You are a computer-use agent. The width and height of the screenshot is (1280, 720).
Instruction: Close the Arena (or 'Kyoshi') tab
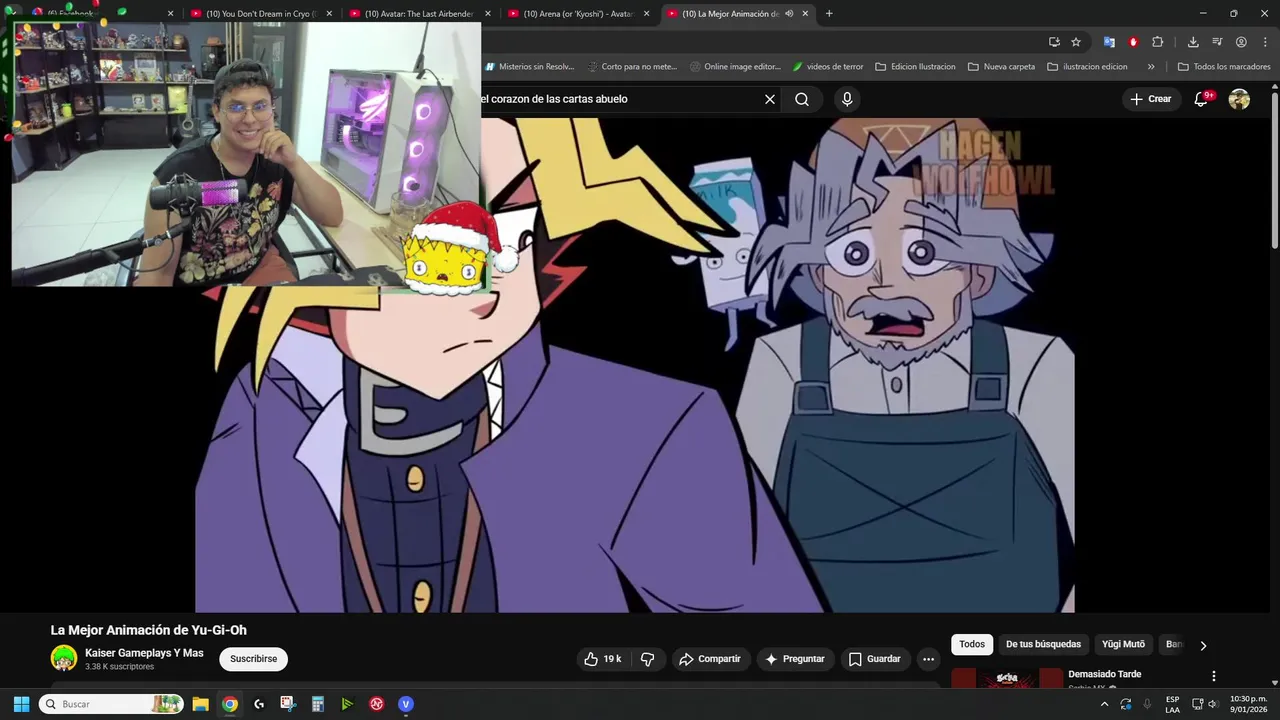click(646, 14)
